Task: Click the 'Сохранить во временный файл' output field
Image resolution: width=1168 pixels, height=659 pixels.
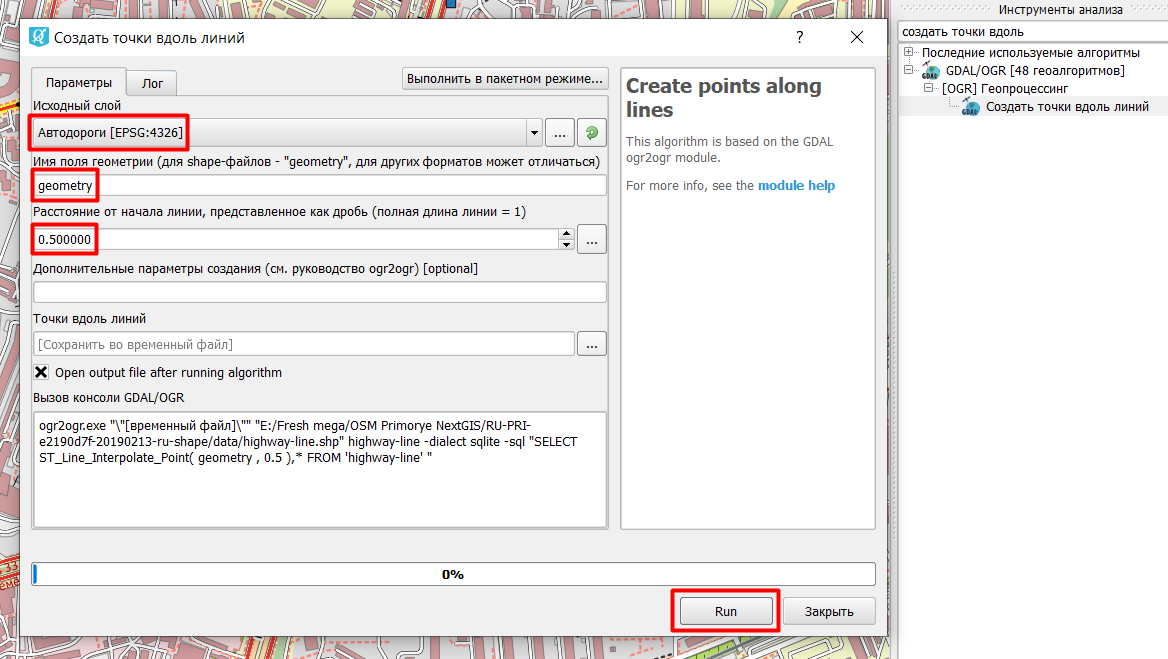Action: coord(304,344)
